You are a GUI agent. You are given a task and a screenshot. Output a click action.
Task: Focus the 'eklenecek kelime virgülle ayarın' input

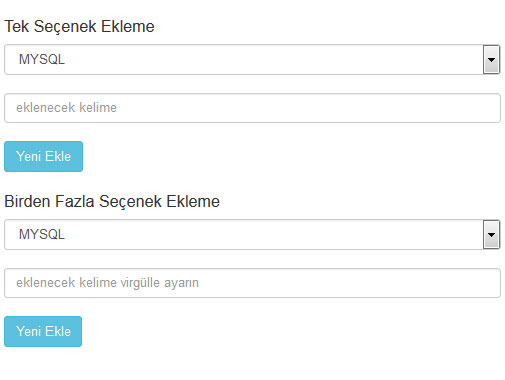pos(252,283)
